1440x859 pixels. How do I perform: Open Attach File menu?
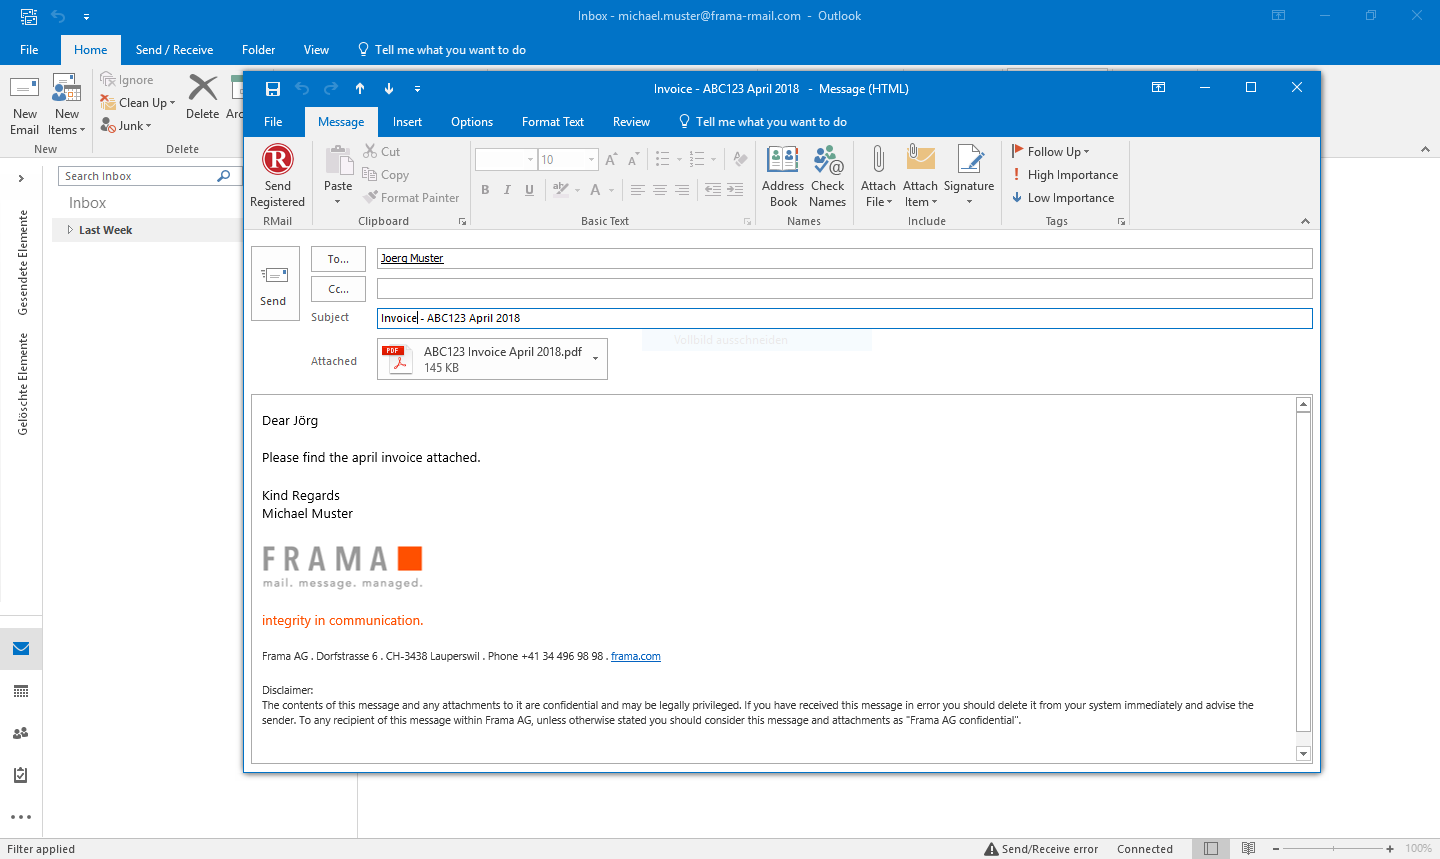coord(878,177)
